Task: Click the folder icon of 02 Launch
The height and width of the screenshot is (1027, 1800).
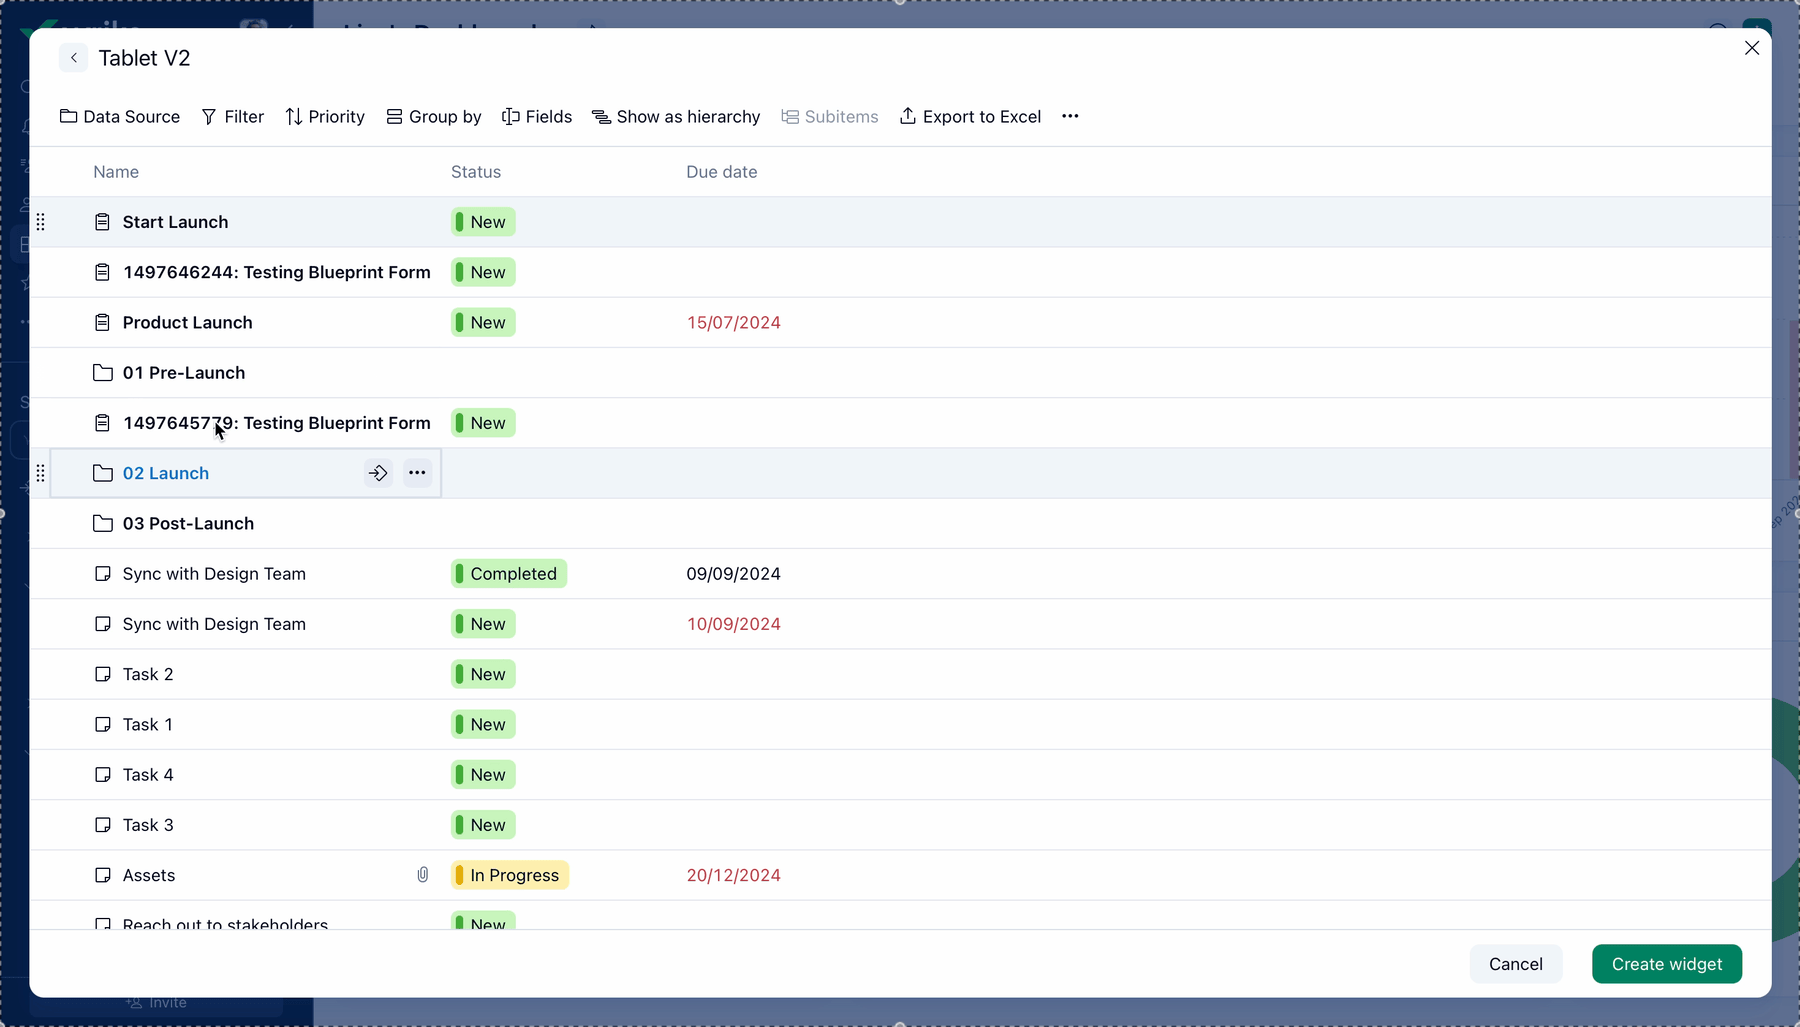Action: 102,473
